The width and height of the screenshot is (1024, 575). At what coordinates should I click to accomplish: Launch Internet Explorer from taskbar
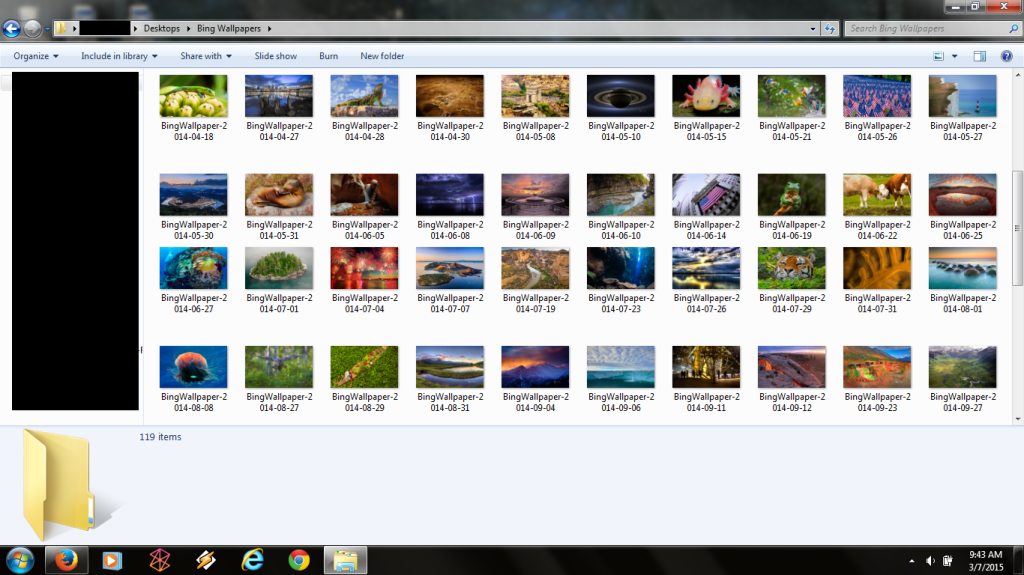point(253,561)
